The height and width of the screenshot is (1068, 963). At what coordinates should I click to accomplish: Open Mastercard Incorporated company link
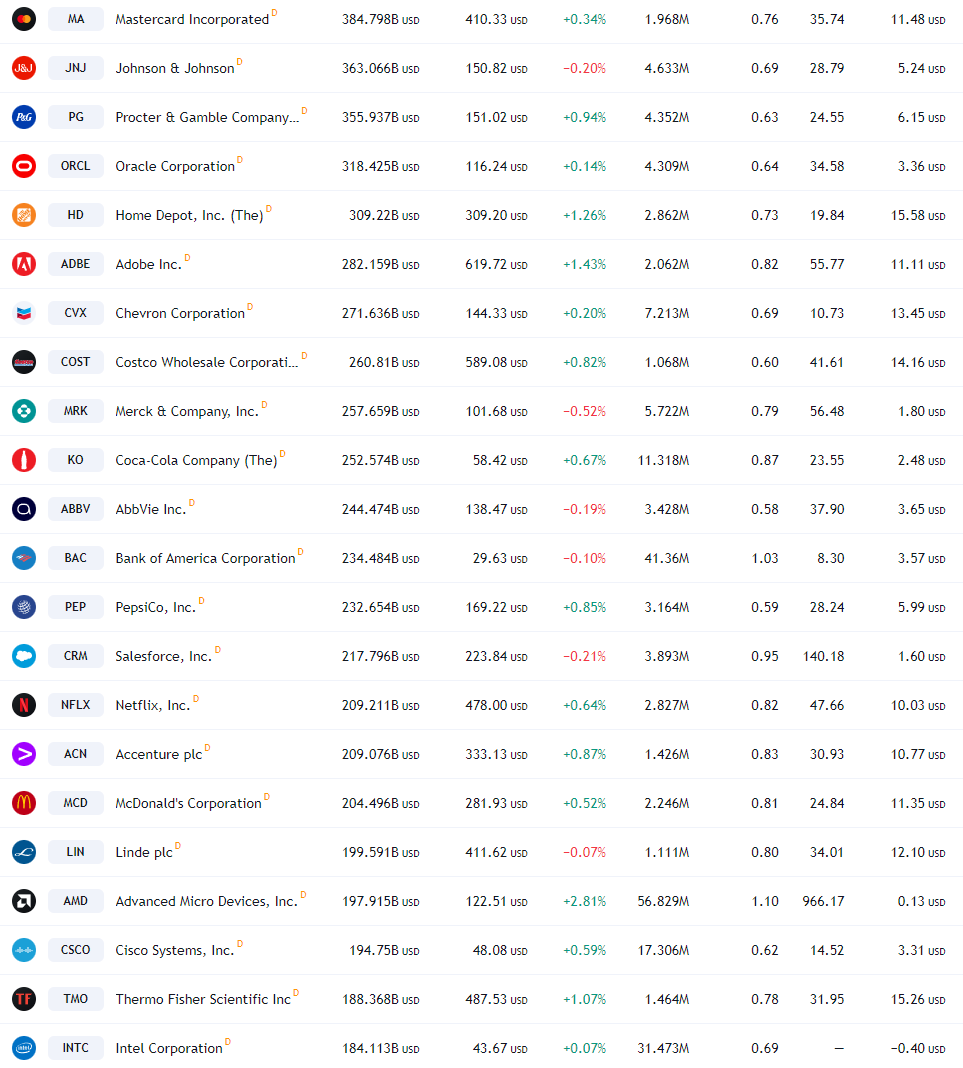pos(192,20)
